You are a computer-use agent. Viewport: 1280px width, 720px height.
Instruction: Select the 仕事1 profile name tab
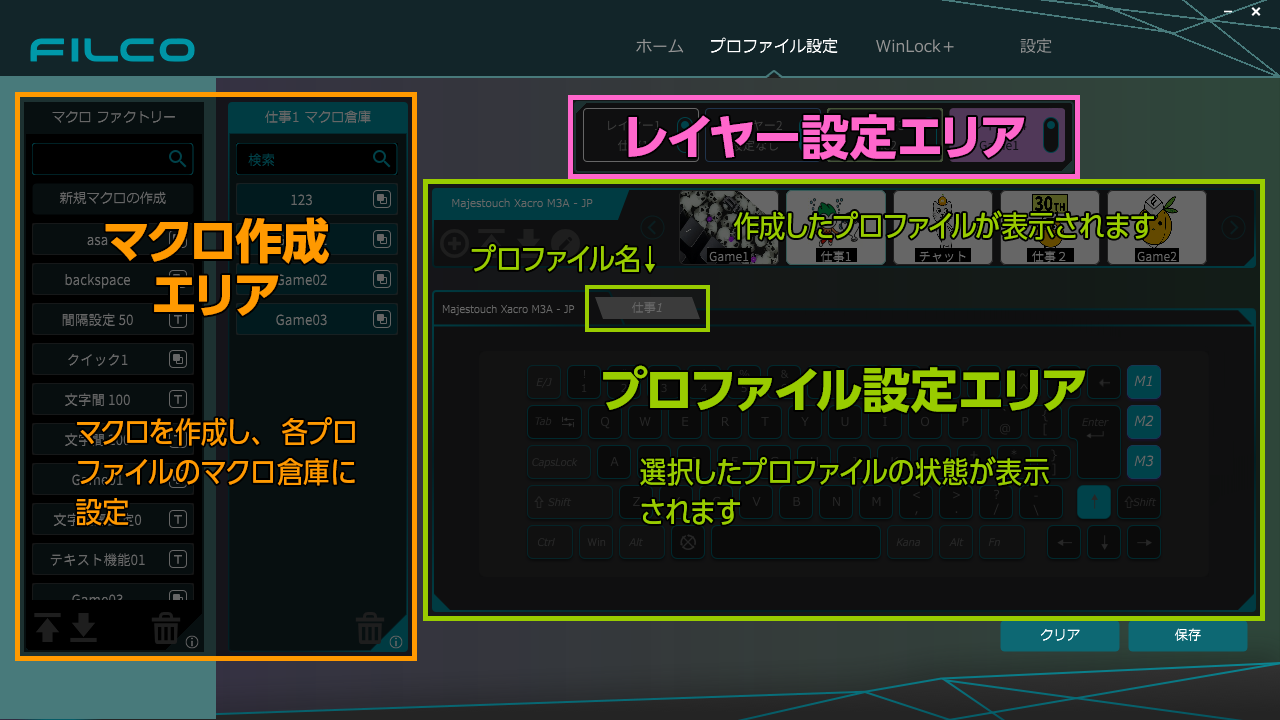(x=648, y=308)
